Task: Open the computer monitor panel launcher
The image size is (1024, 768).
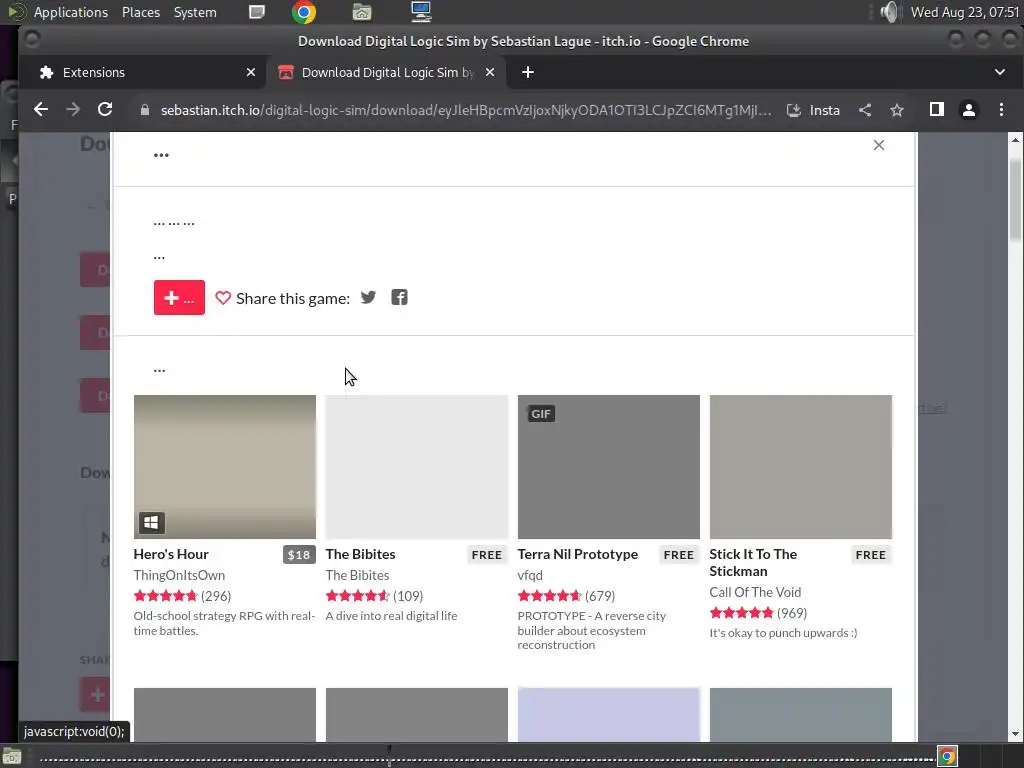Action: (421, 12)
